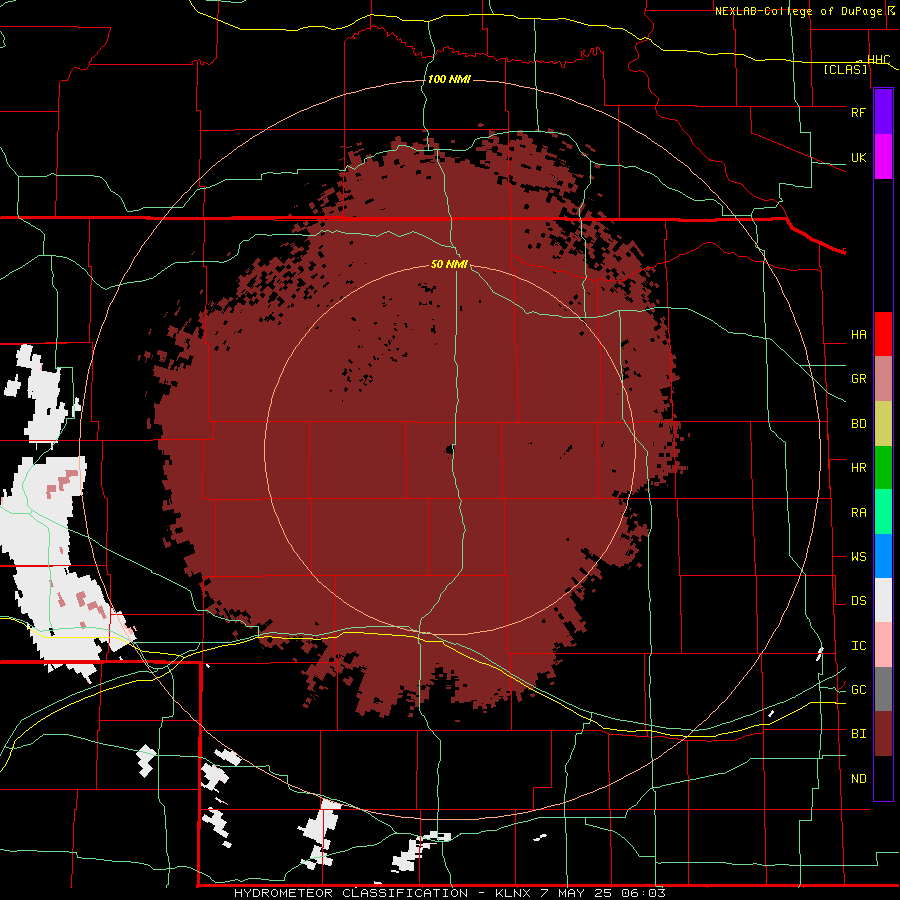Click the BI dark red legend swatch
Image resolution: width=900 pixels, height=900 pixels.
883,734
